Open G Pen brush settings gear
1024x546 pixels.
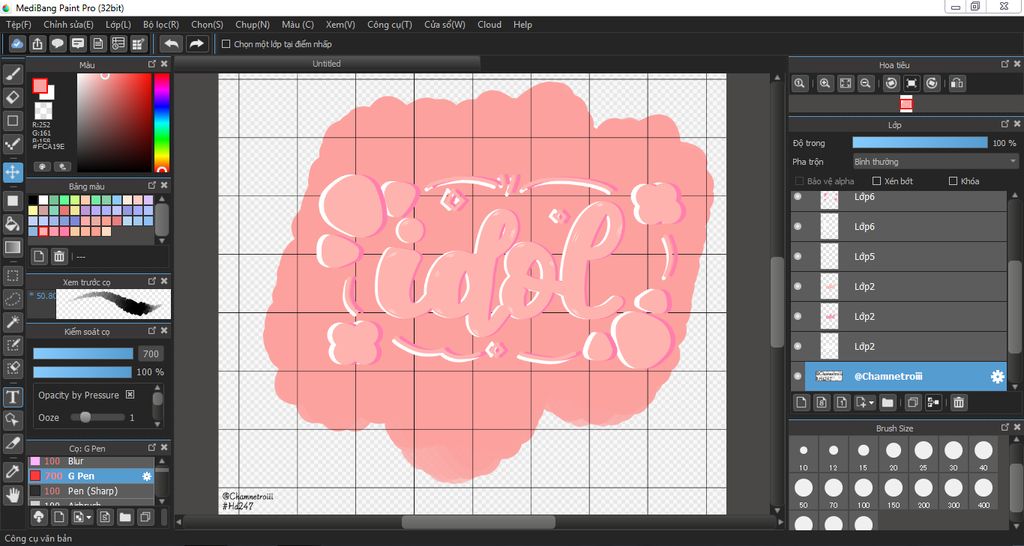[147, 476]
